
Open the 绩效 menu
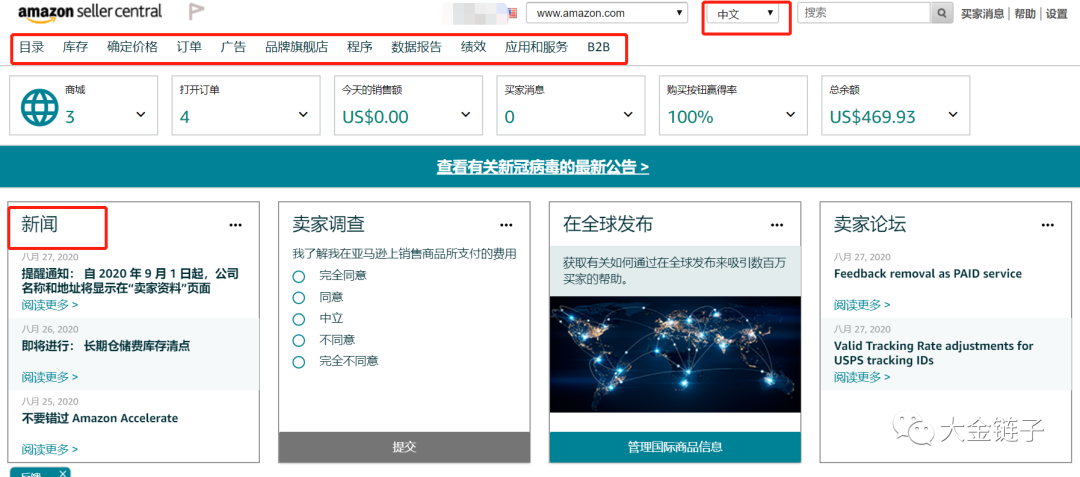(473, 47)
